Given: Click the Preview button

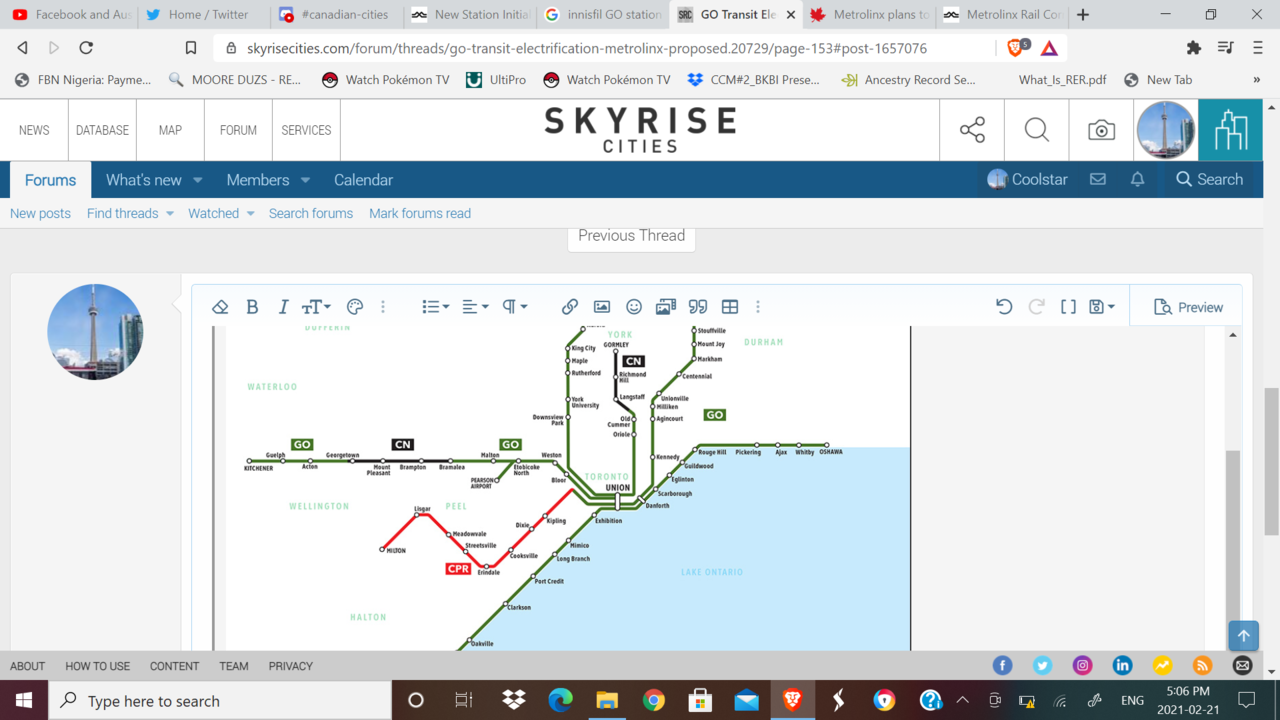Looking at the screenshot, I should click(1188, 307).
